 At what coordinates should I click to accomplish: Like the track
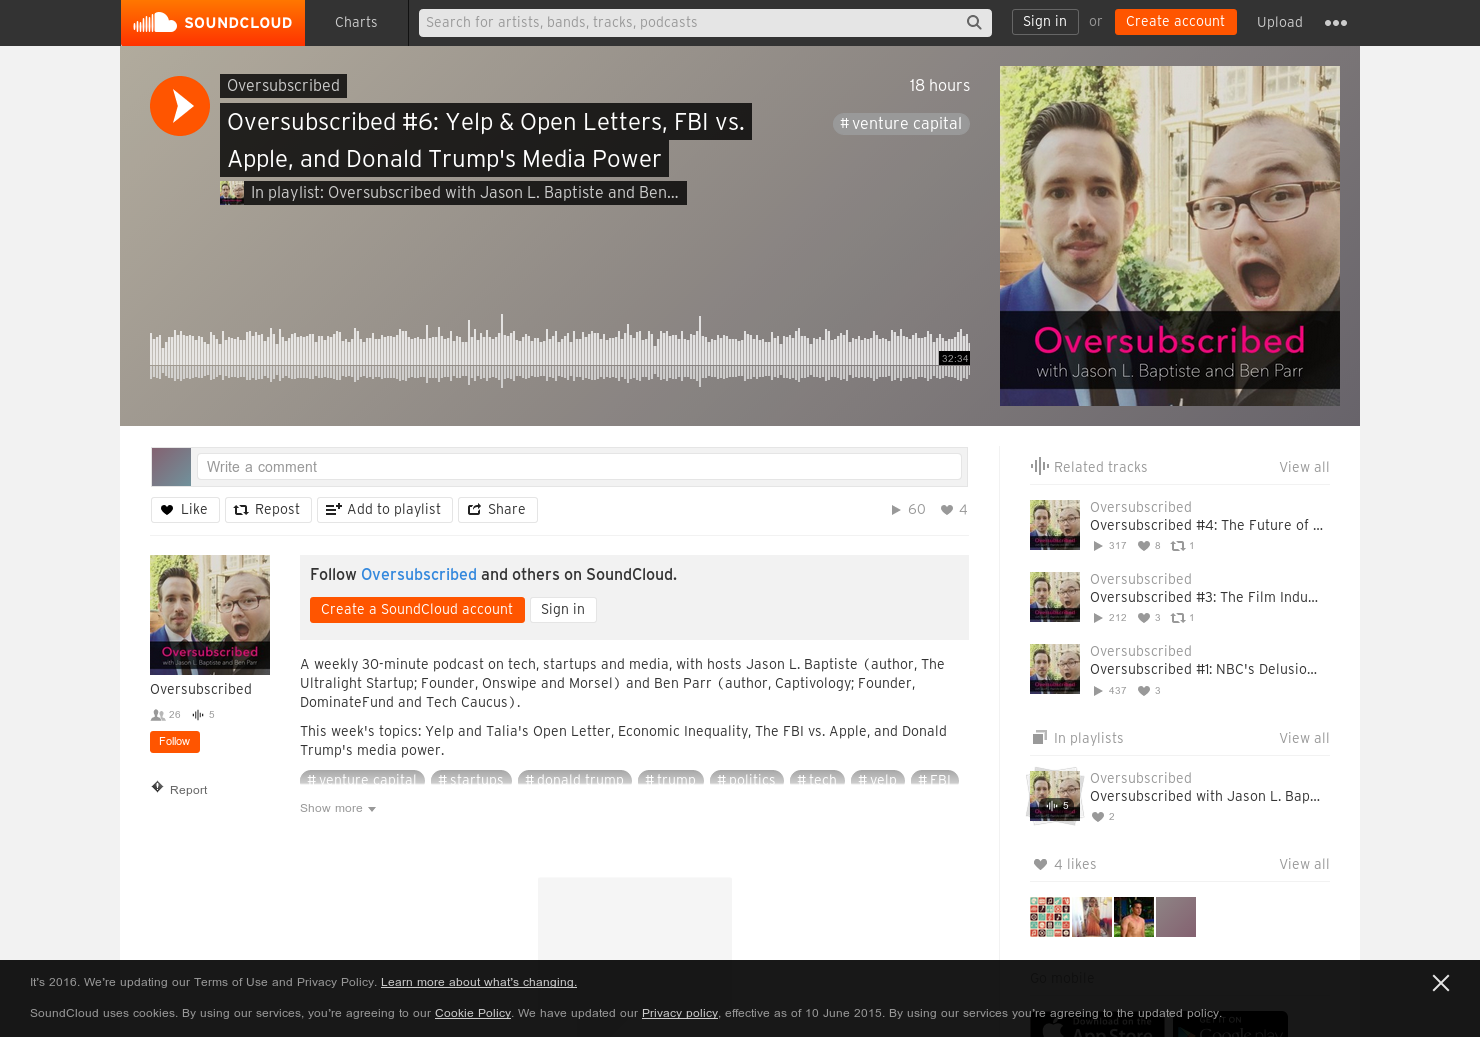point(185,510)
